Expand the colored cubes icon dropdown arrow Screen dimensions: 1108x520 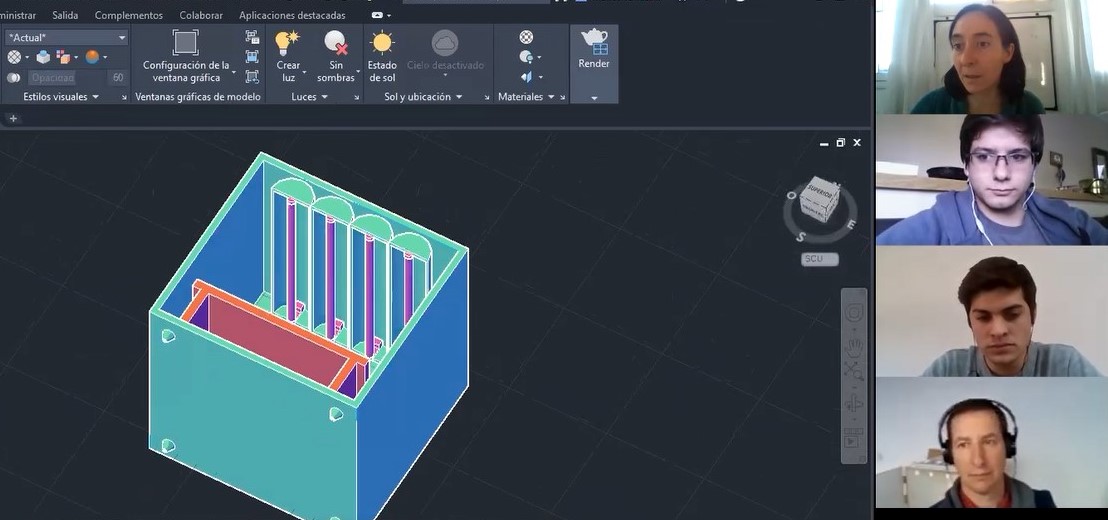[x=76, y=57]
